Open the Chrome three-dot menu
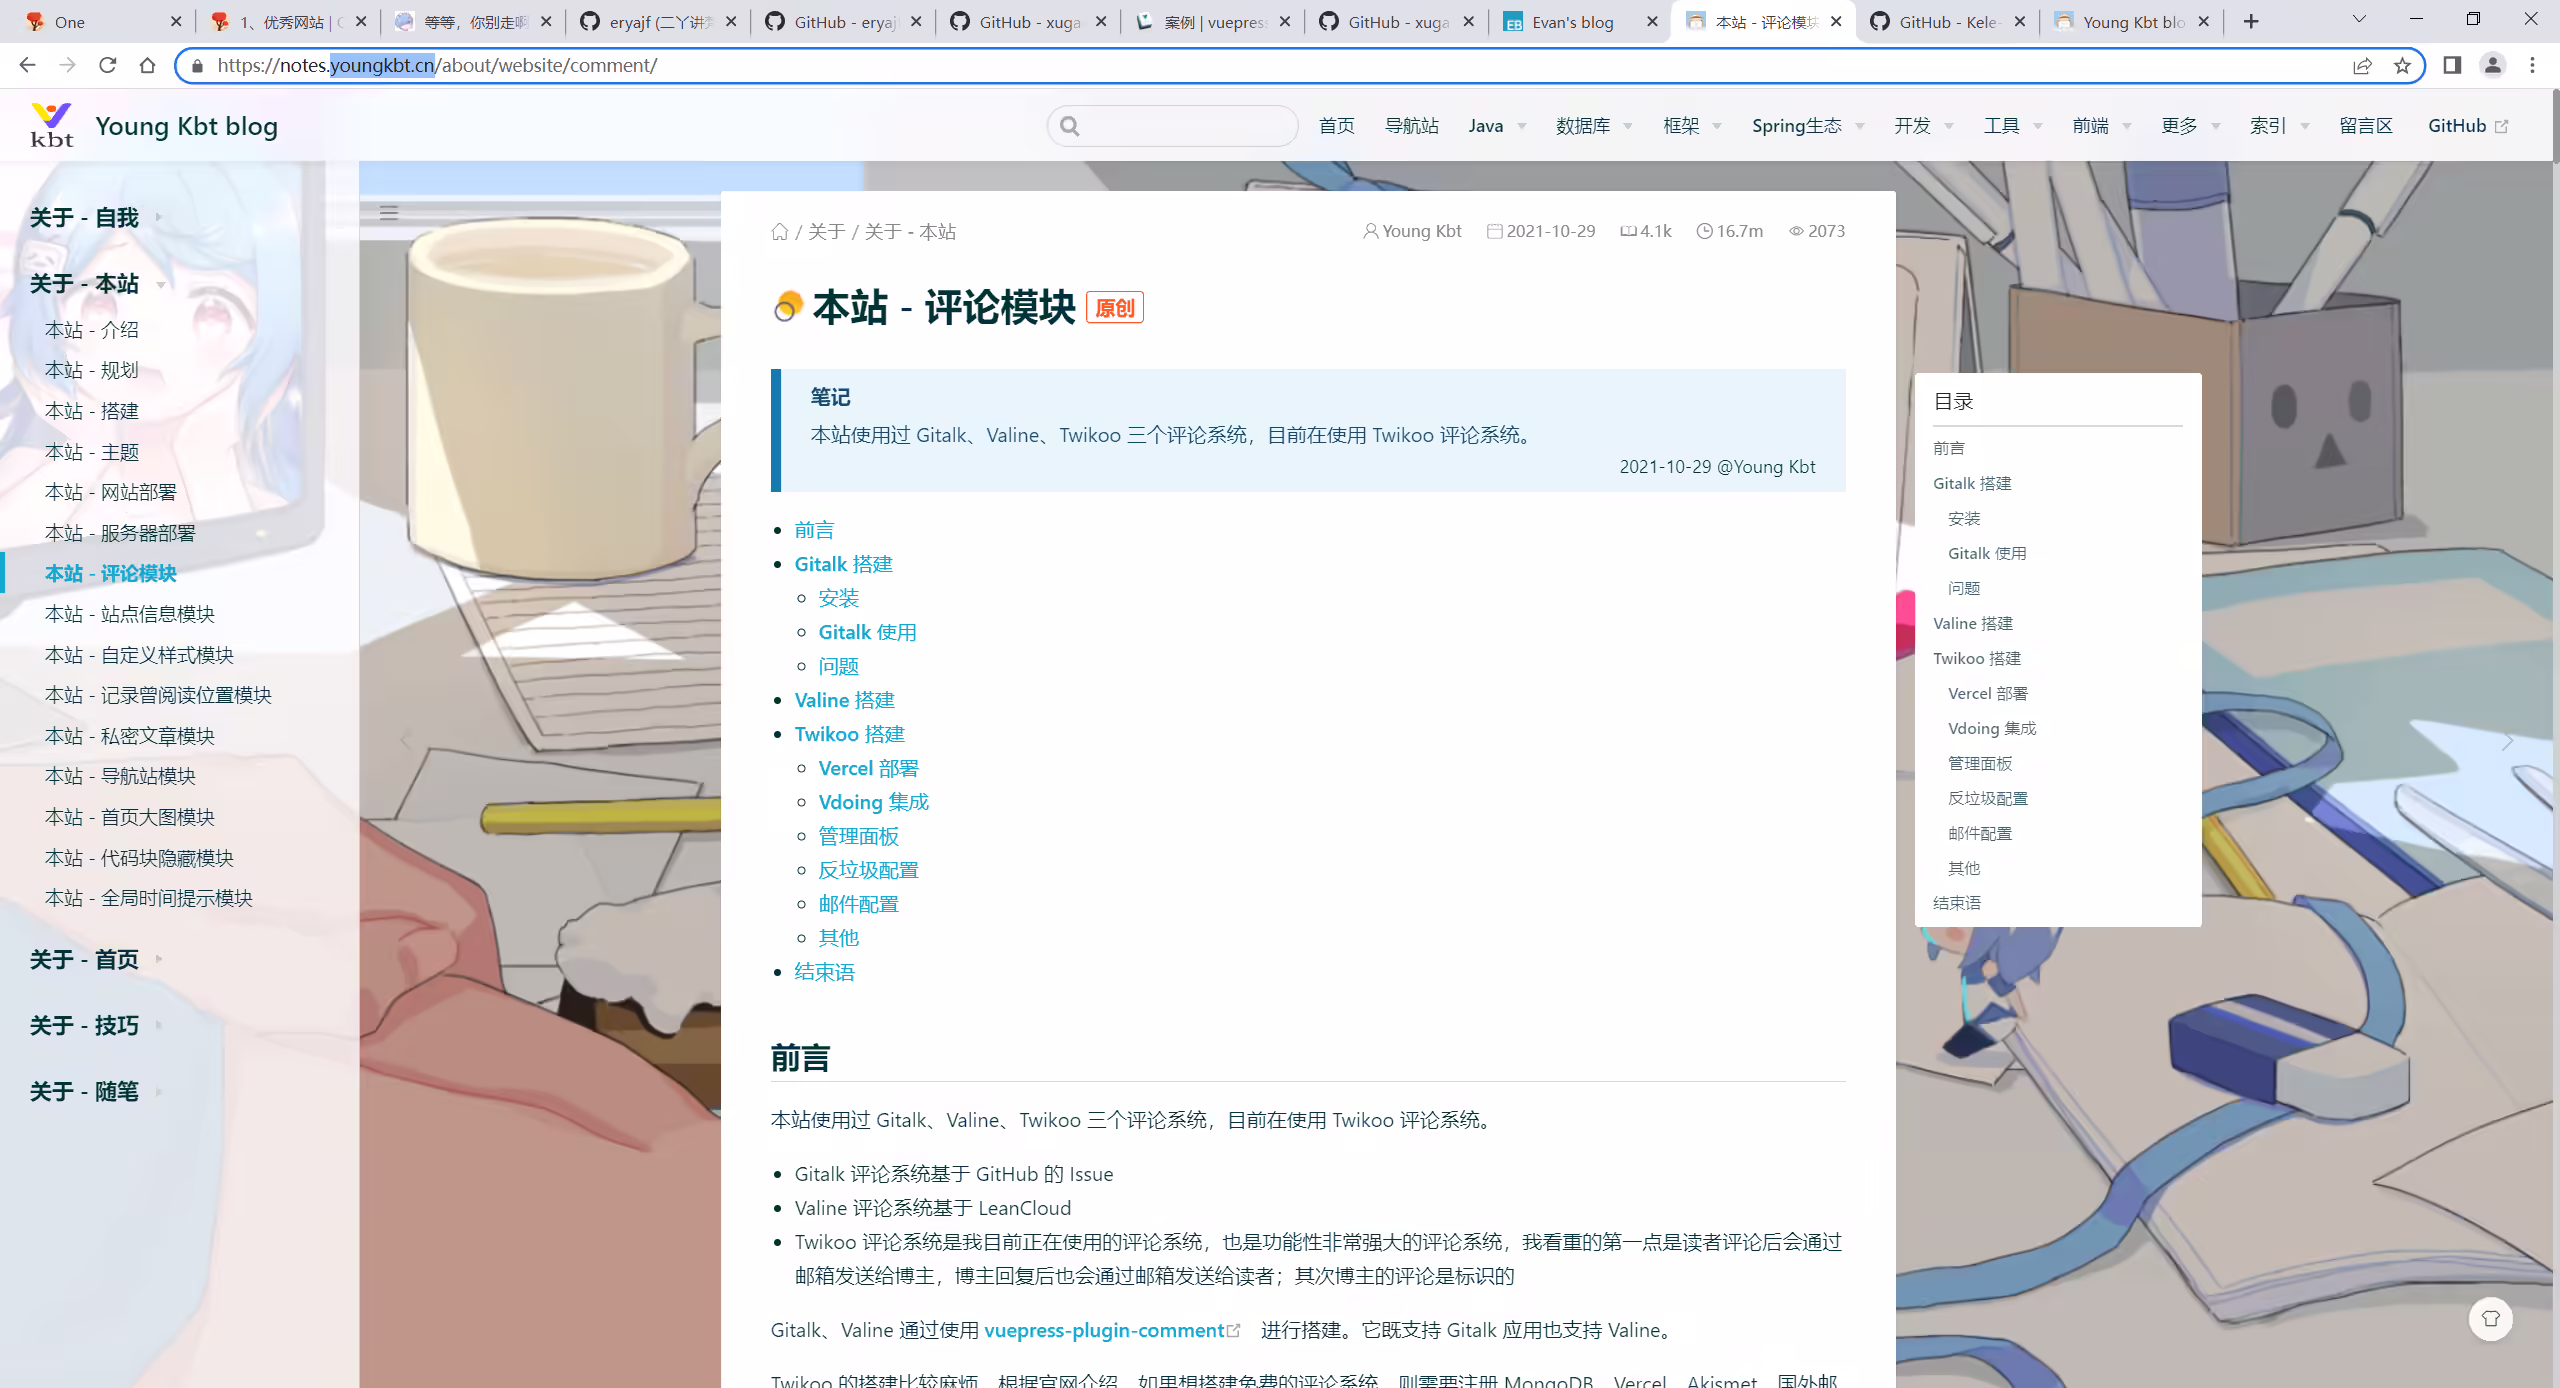This screenshot has height=1388, width=2560. click(x=2532, y=65)
